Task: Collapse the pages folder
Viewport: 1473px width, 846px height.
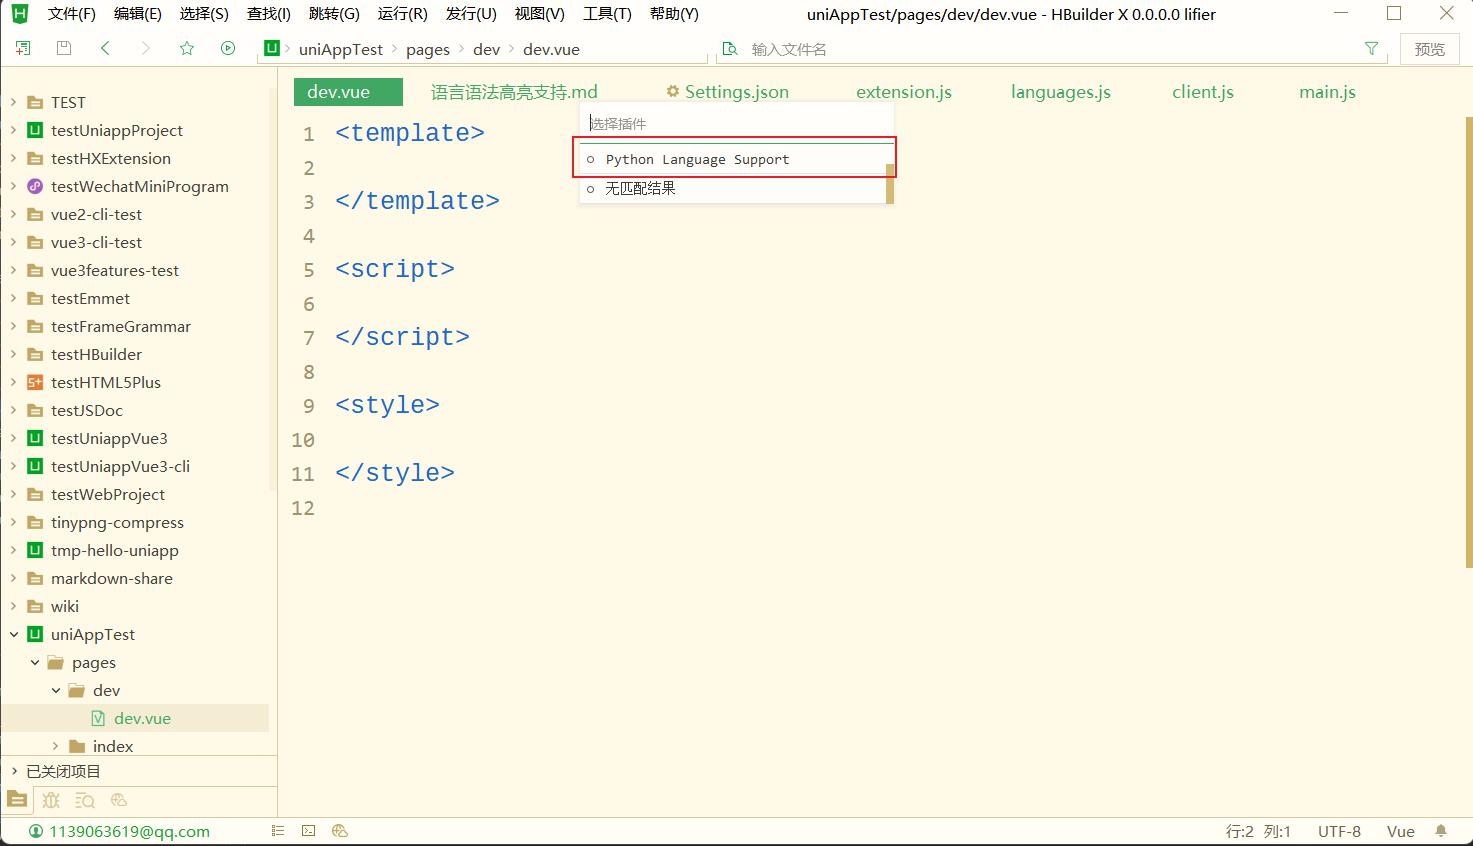Action: pos(35,662)
